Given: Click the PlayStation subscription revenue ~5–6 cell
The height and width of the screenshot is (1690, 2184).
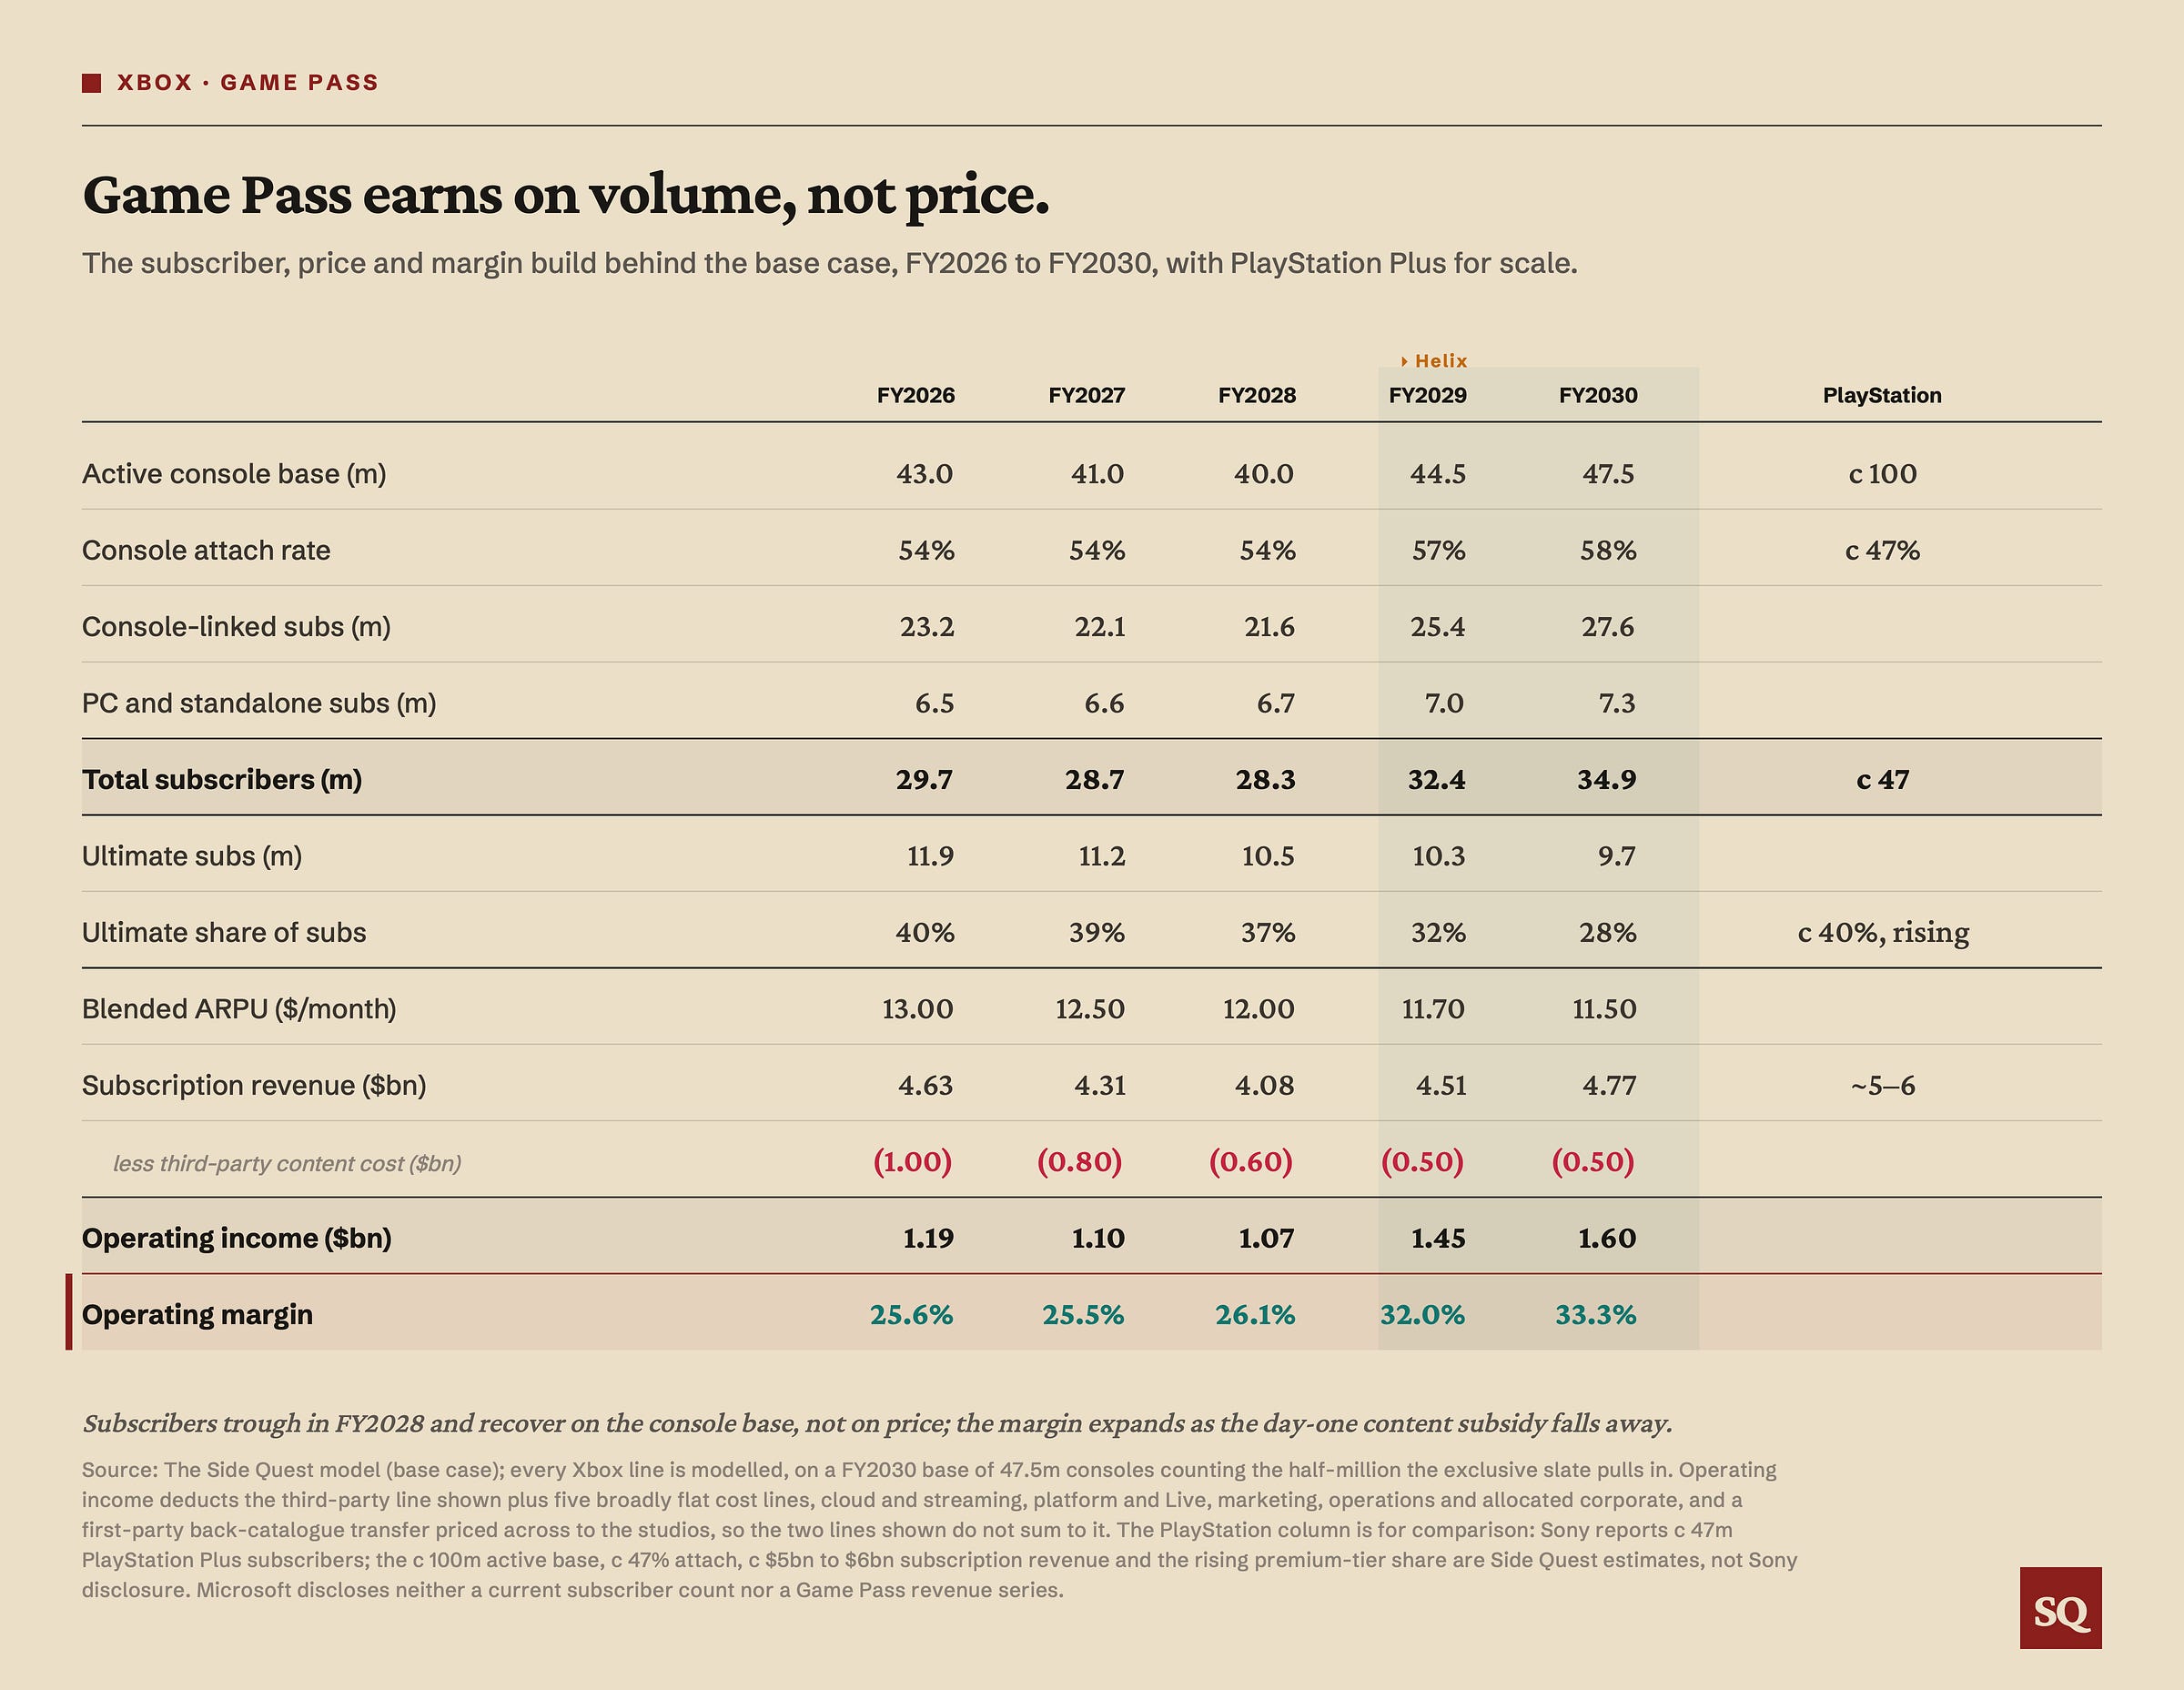Looking at the screenshot, I should (x=1883, y=1085).
